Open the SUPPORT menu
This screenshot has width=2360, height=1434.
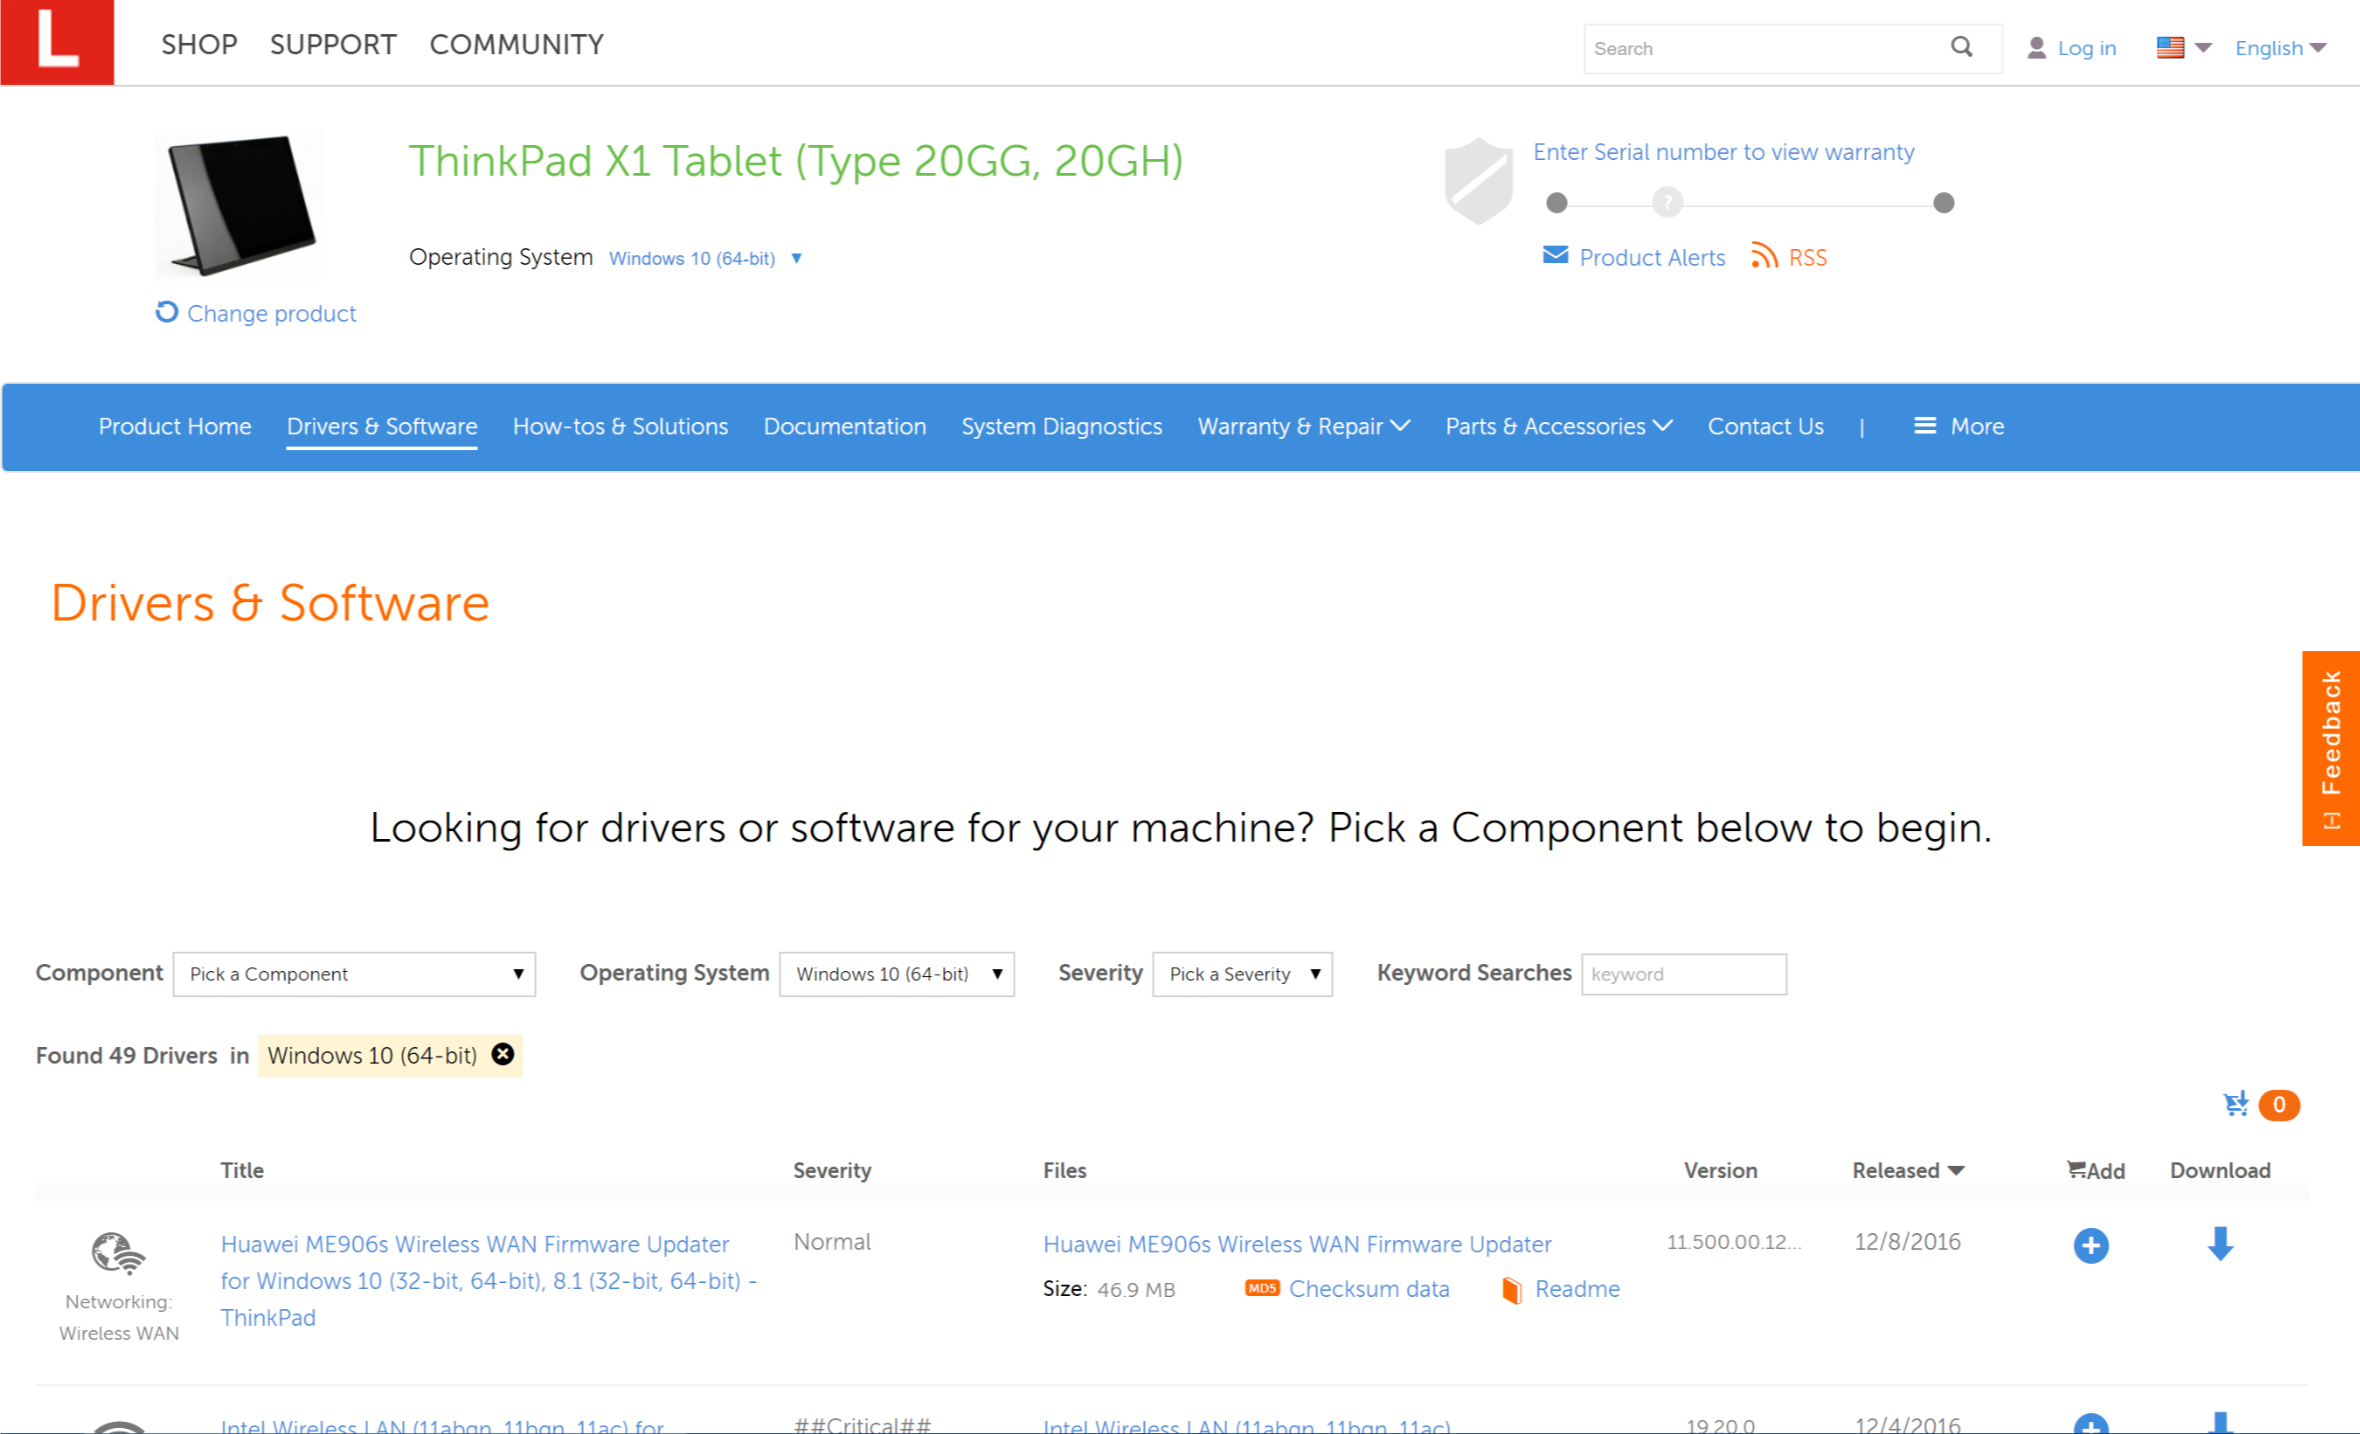(x=333, y=44)
